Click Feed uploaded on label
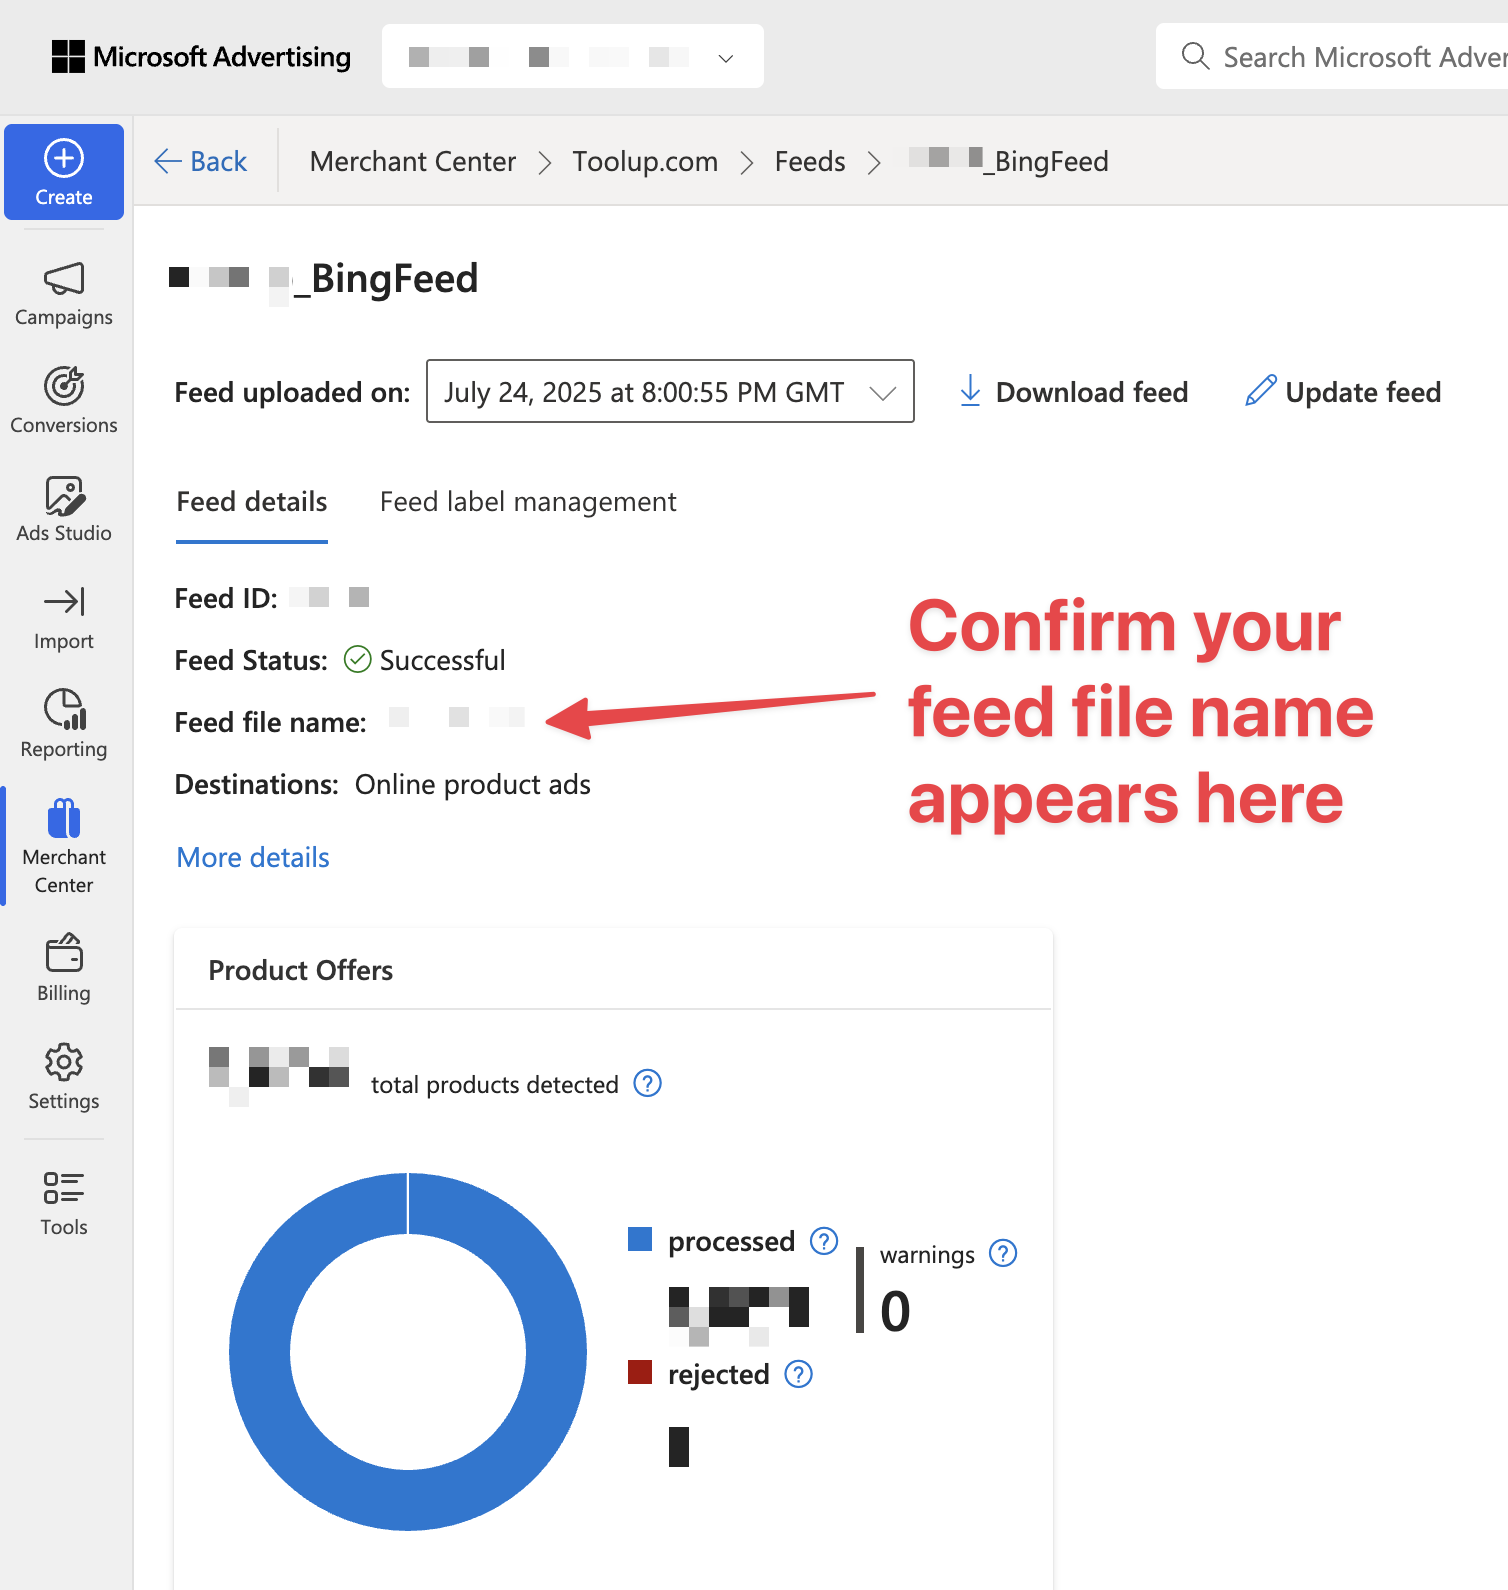 (292, 392)
